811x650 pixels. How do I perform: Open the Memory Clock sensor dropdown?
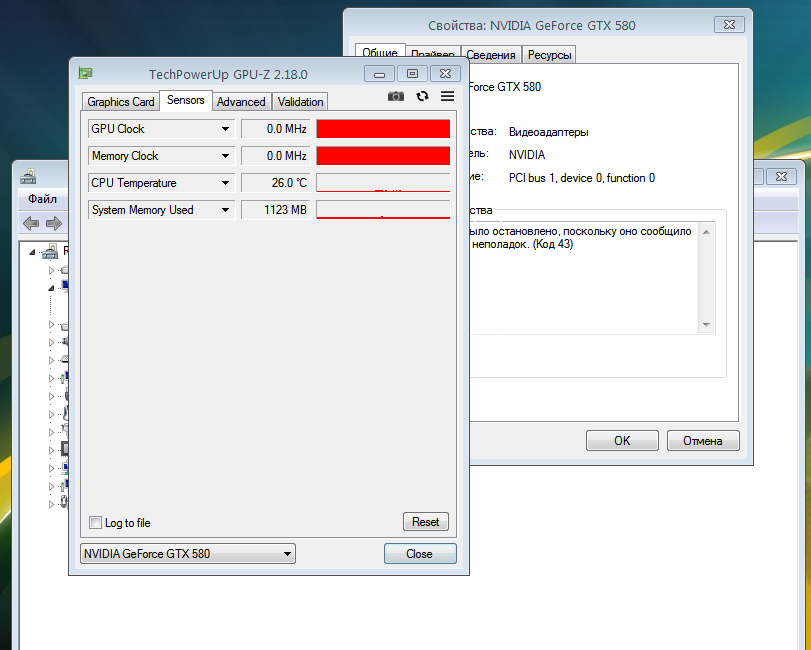click(226, 156)
